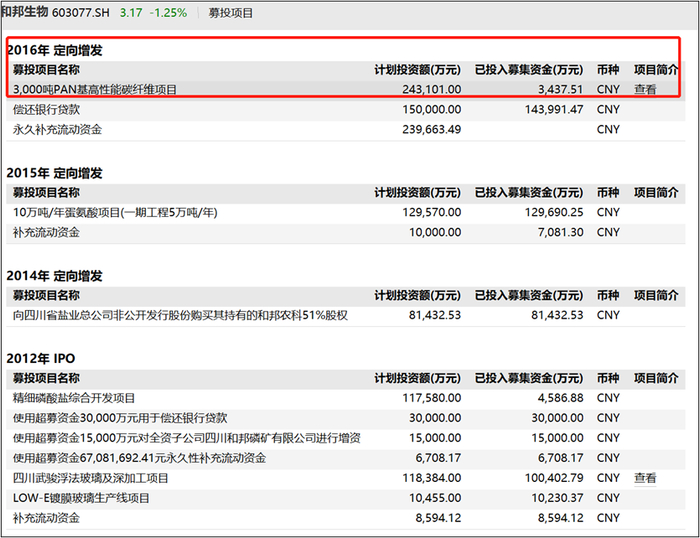Open 查看 link for PAN碳纤维项目
The image size is (700, 538).
tap(645, 89)
